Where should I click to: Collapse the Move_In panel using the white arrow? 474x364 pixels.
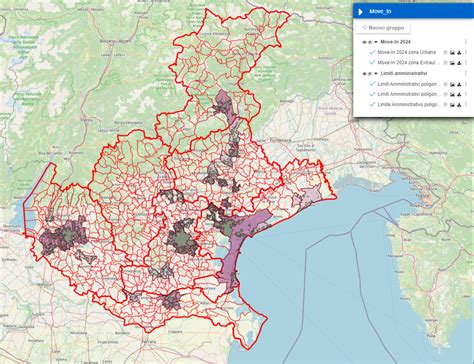360,12
